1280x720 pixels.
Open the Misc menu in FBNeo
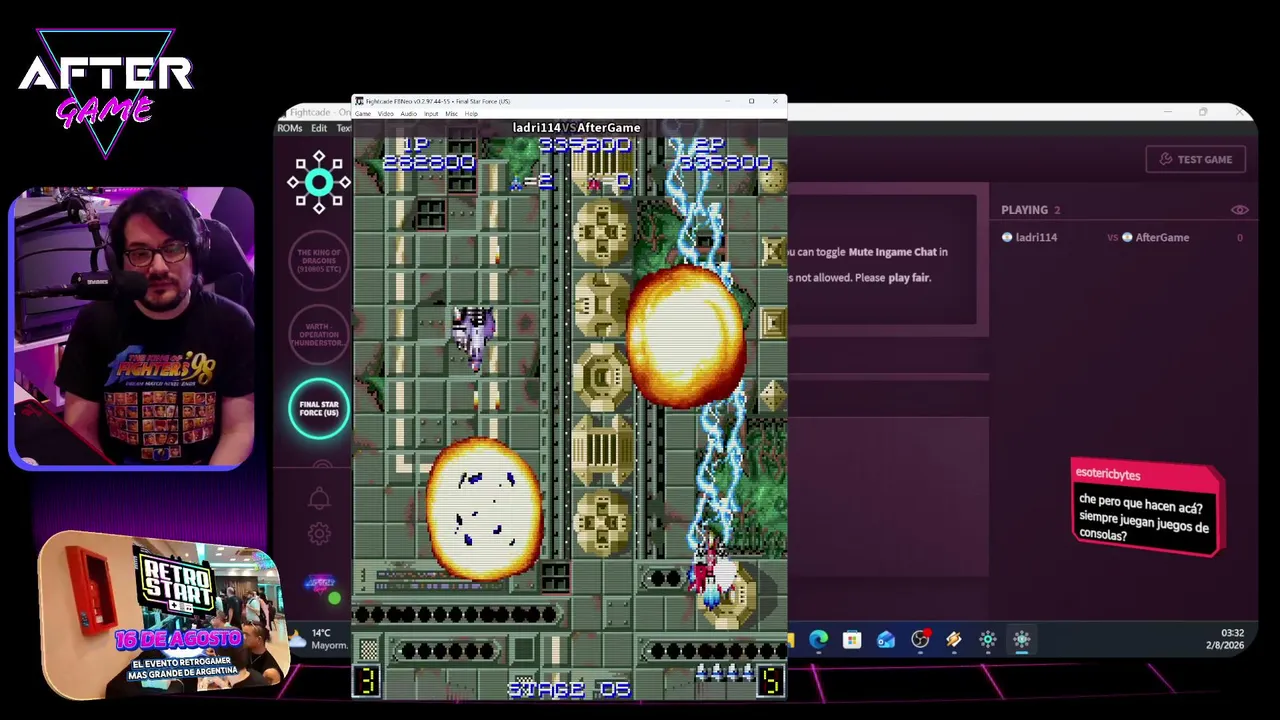point(451,114)
